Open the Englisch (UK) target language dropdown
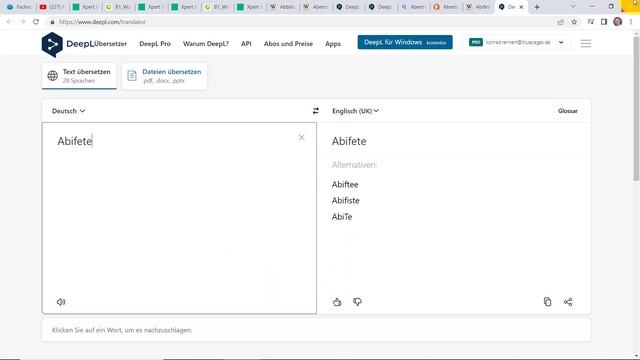The width and height of the screenshot is (640, 360). pos(356,111)
